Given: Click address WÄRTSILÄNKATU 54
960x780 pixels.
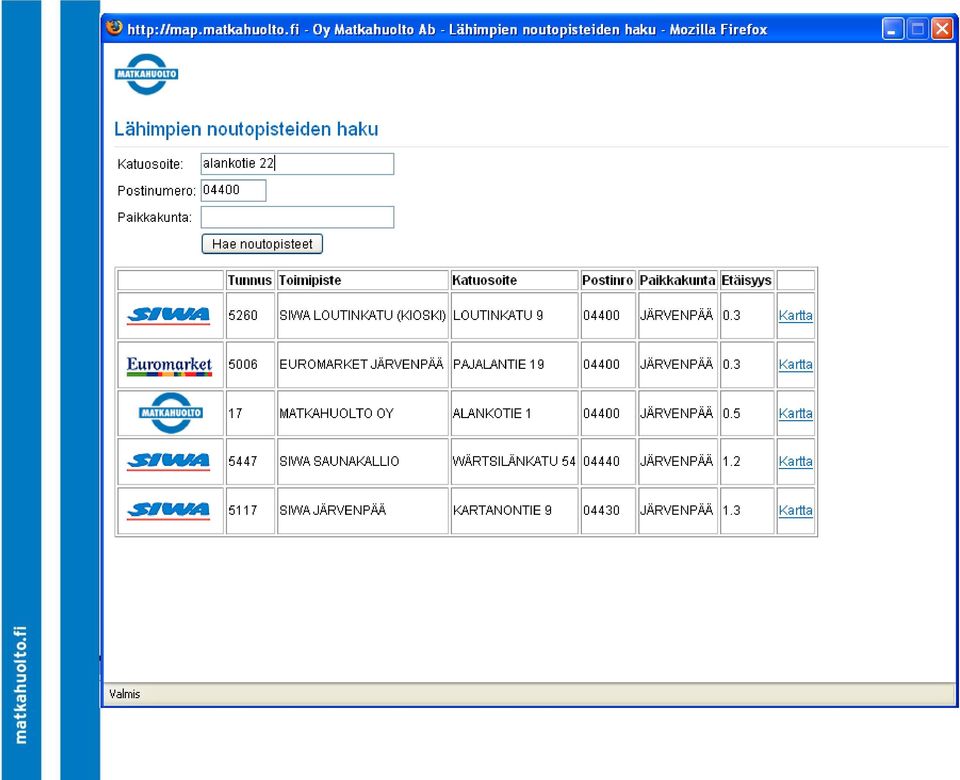Looking at the screenshot, I should pyautogui.click(x=514, y=461).
